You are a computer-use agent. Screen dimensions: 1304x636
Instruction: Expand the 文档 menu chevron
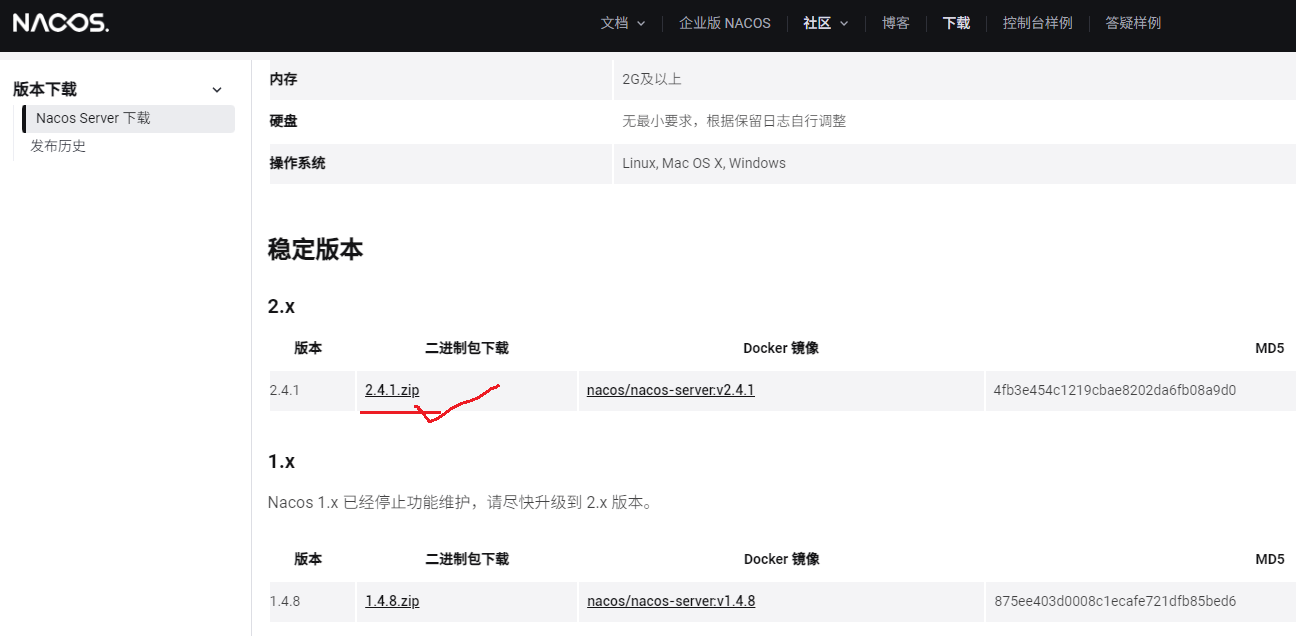tap(641, 23)
